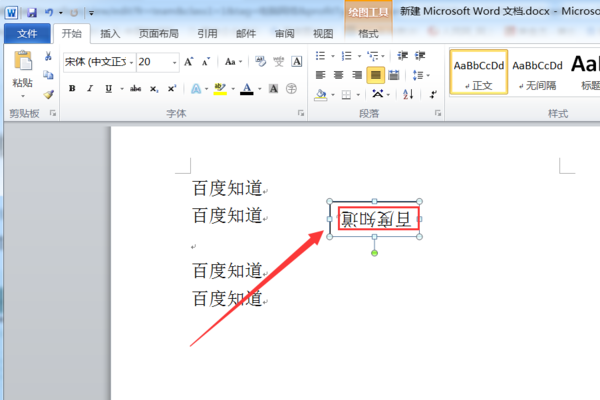Click the Cut scissors icon
The image size is (600, 400).
(x=48, y=56)
